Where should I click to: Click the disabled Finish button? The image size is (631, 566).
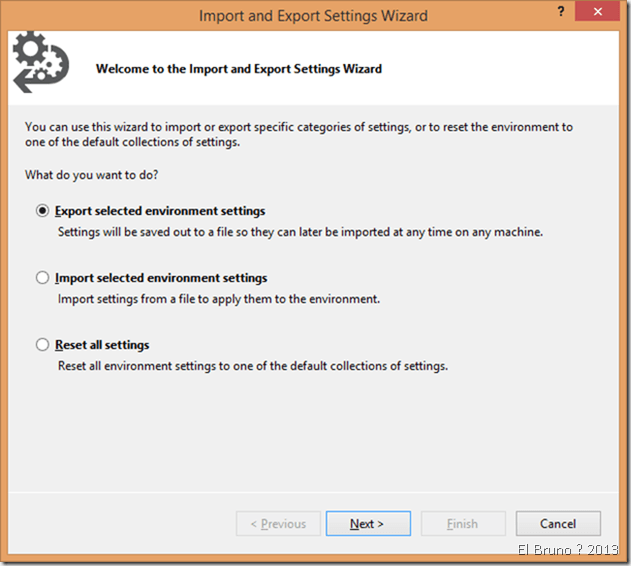point(462,524)
